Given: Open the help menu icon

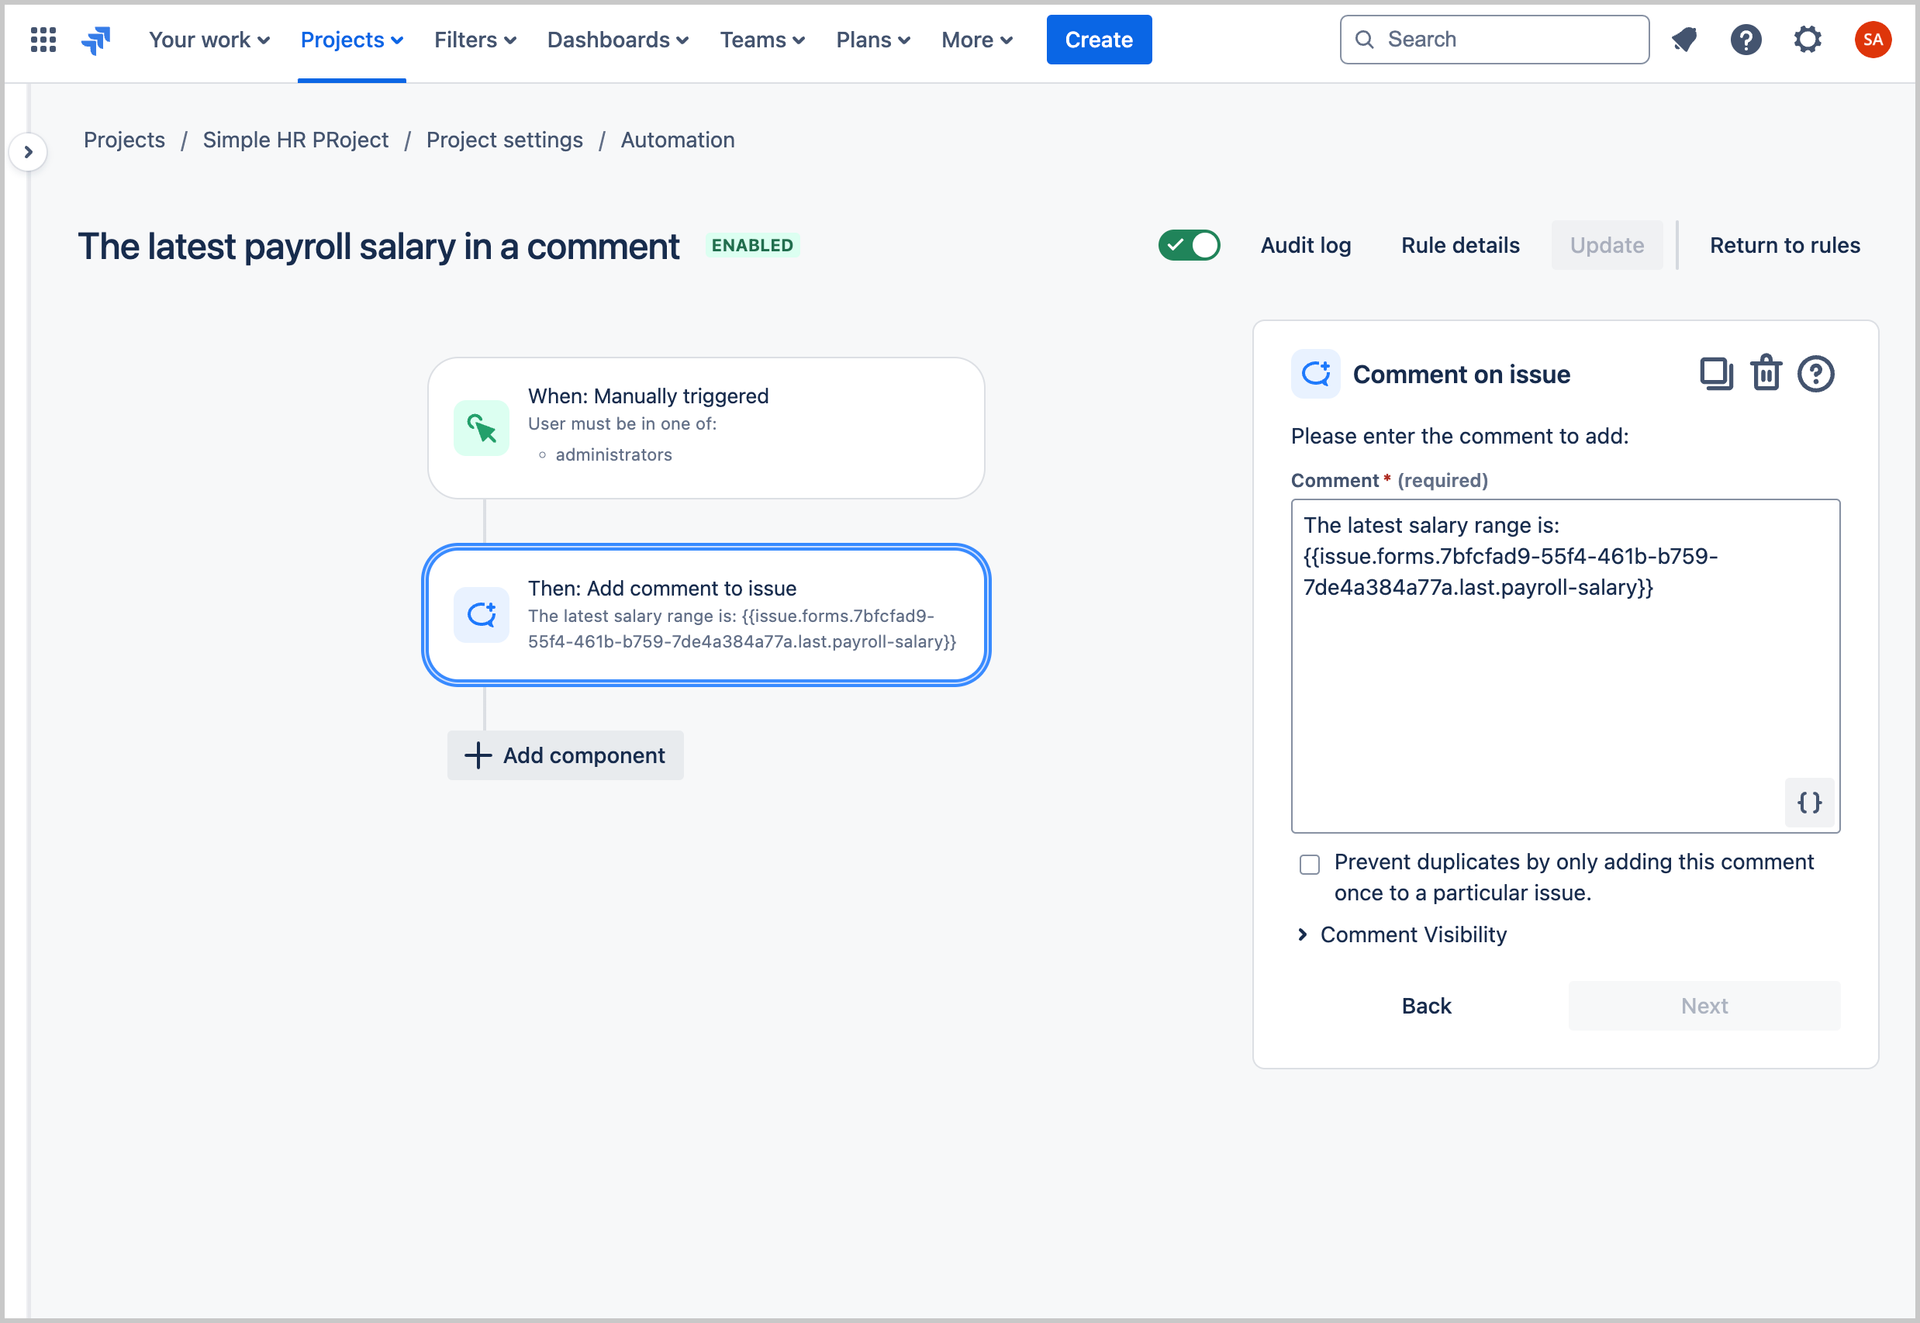Looking at the screenshot, I should [1746, 39].
